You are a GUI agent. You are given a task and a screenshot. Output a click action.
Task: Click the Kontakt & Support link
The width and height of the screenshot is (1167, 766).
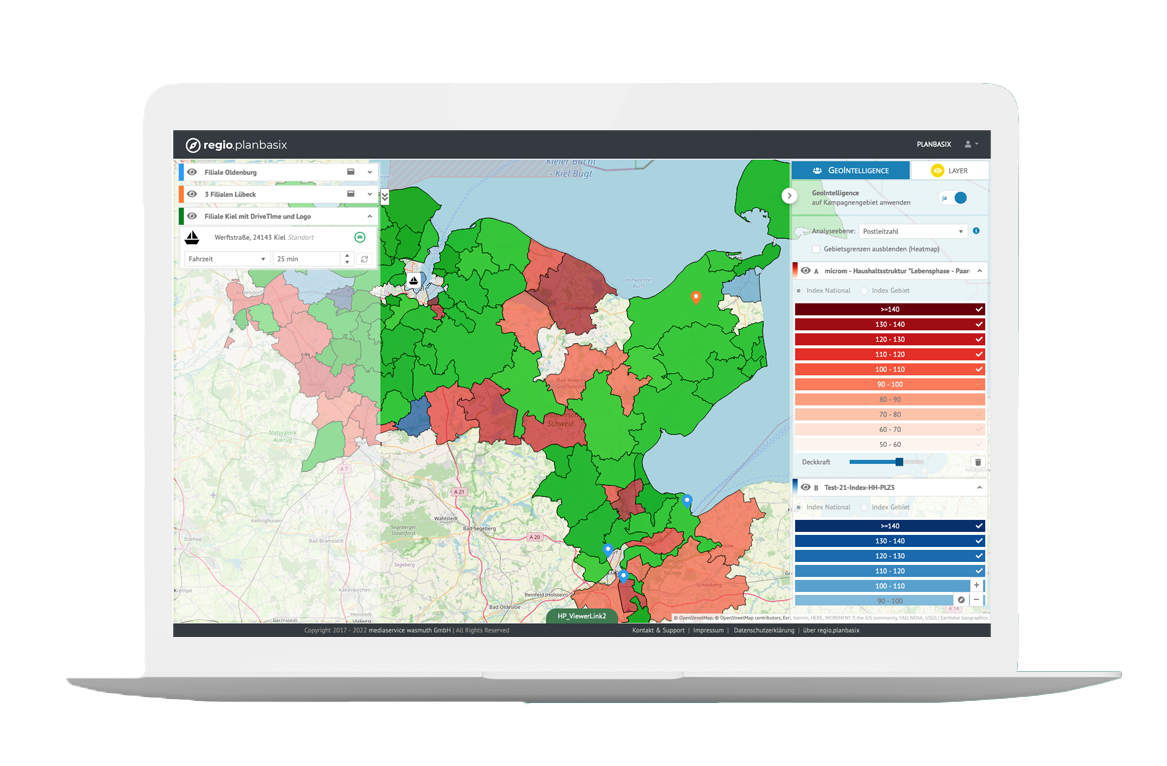pyautogui.click(x=658, y=630)
